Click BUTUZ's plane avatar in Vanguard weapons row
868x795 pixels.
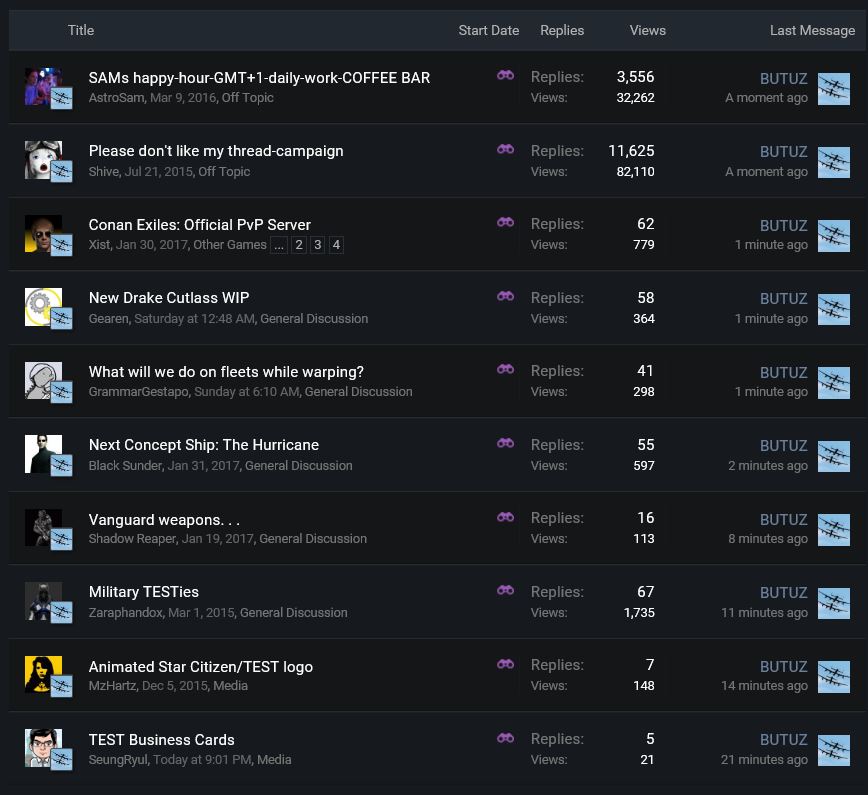tap(833, 529)
